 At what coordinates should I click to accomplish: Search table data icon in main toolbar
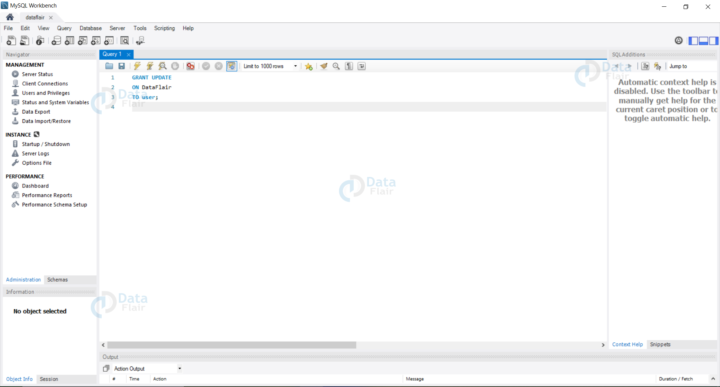tap(124, 41)
